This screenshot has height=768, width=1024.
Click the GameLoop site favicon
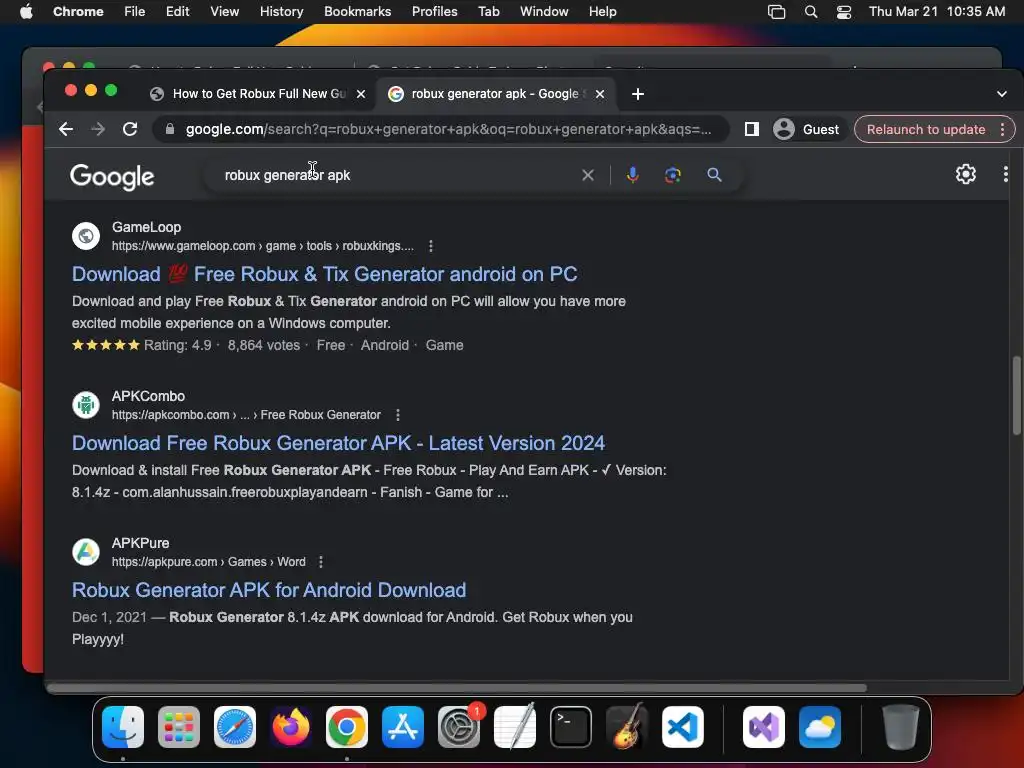point(86,236)
